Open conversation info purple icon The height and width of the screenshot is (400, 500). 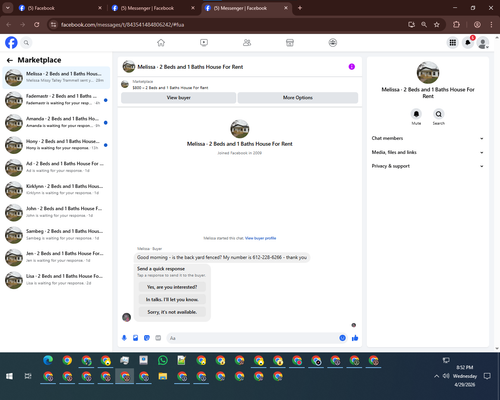(352, 67)
